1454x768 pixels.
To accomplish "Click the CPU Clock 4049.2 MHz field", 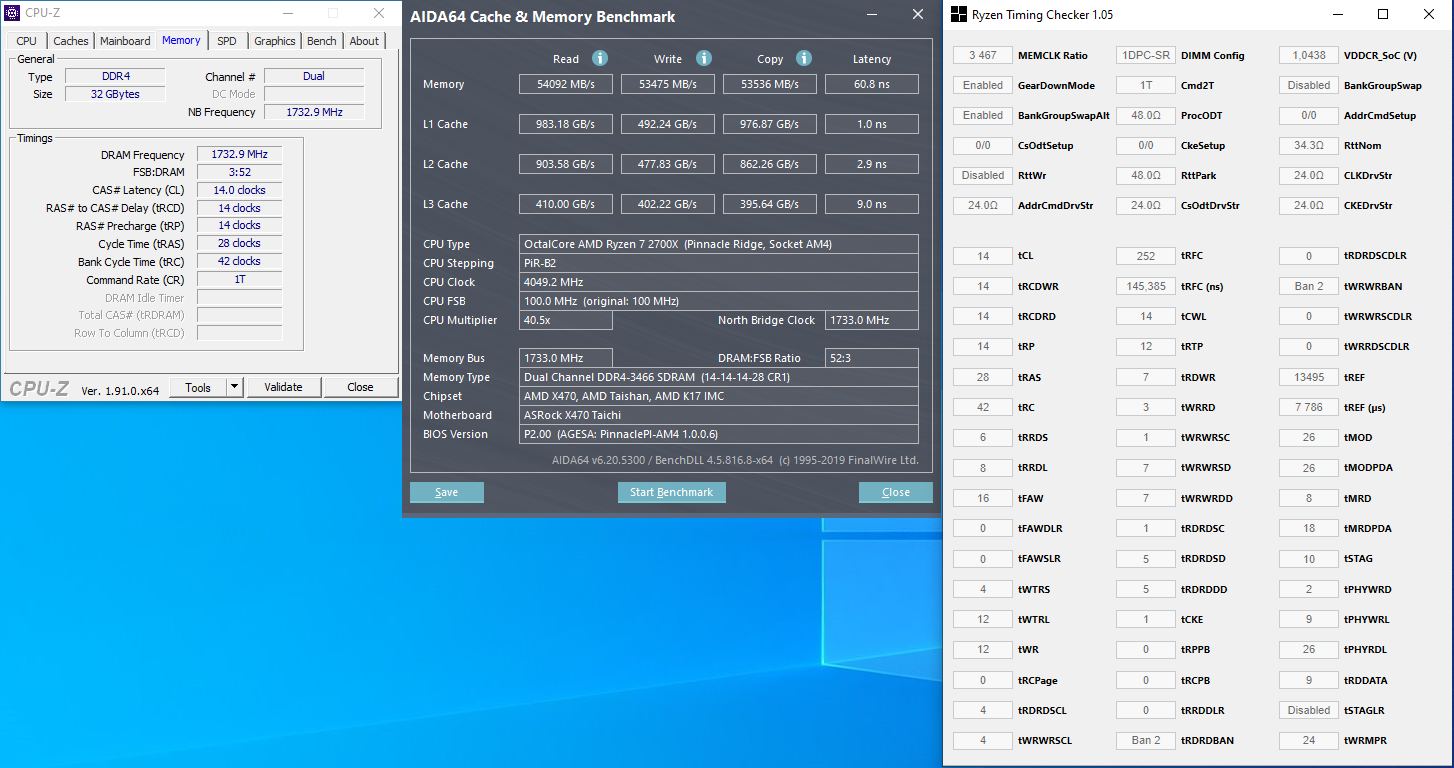I will coord(720,282).
